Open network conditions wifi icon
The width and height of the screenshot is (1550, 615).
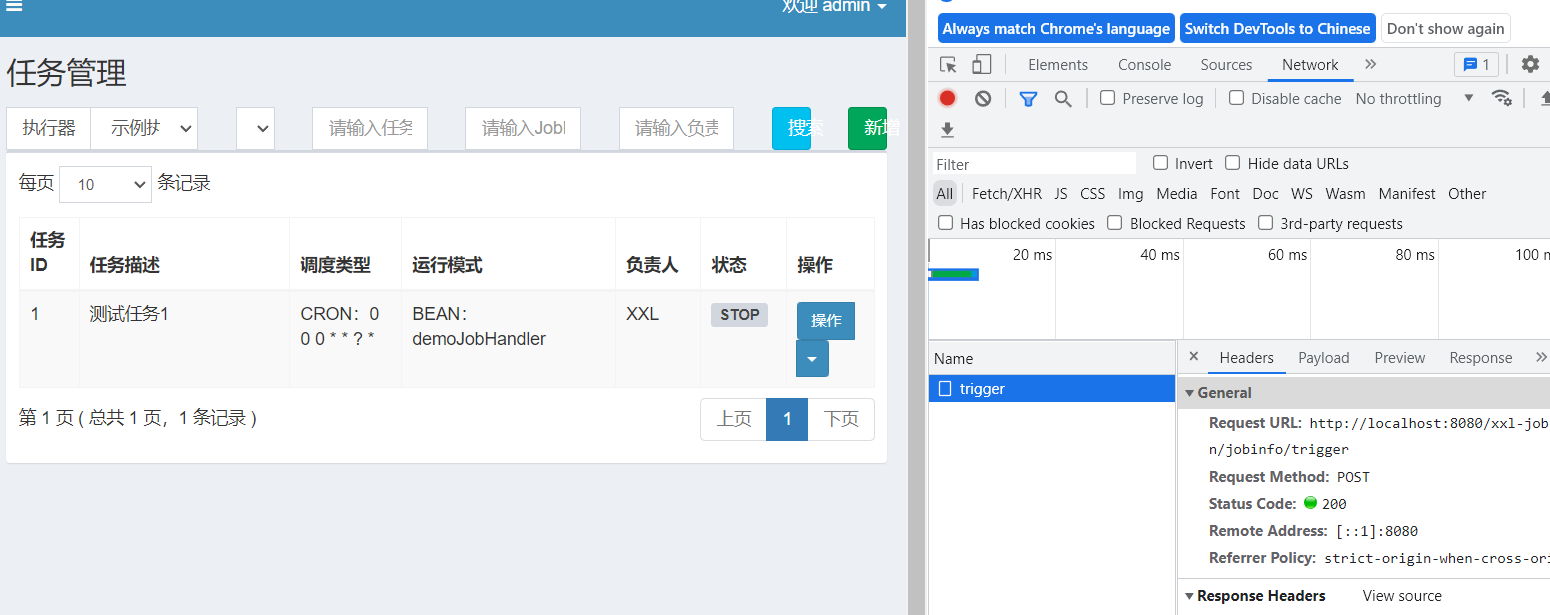[x=1501, y=98]
